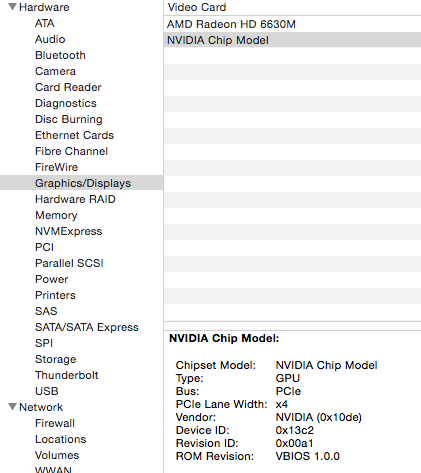Open the Storage category
Image resolution: width=421 pixels, height=473 pixels.
click(56, 359)
